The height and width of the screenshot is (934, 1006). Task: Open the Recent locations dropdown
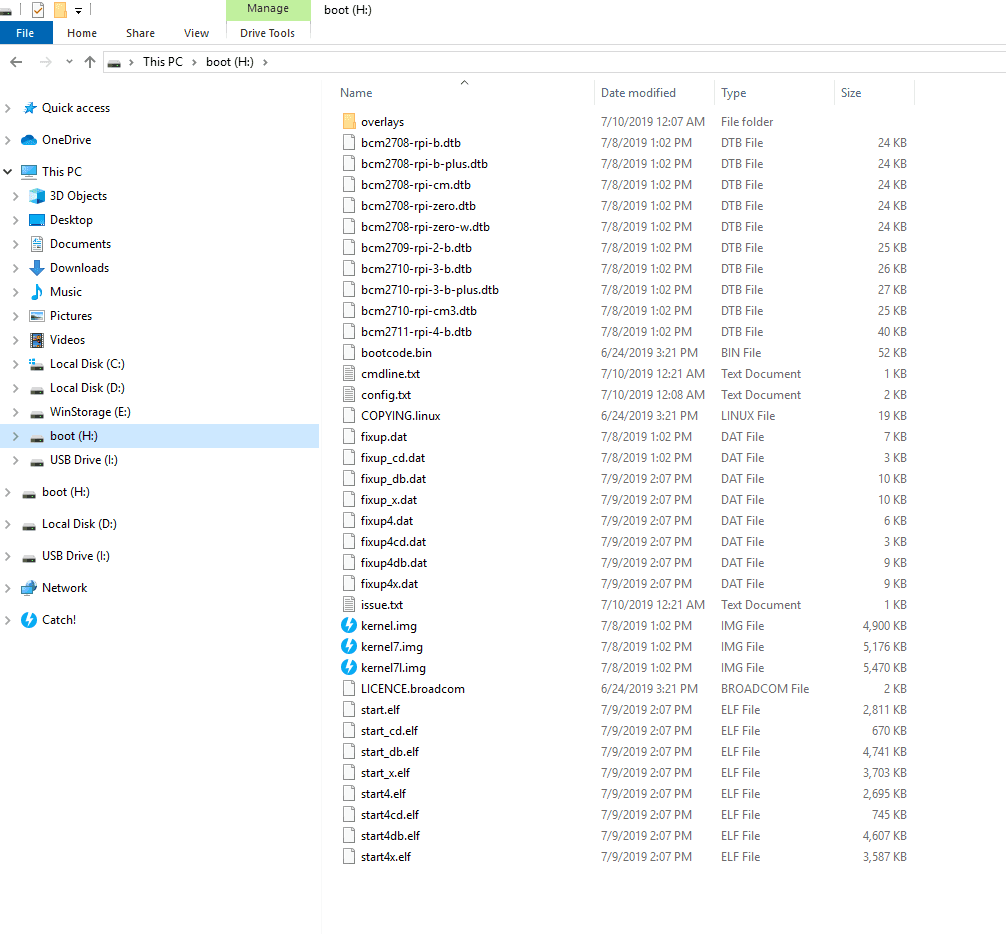69,62
